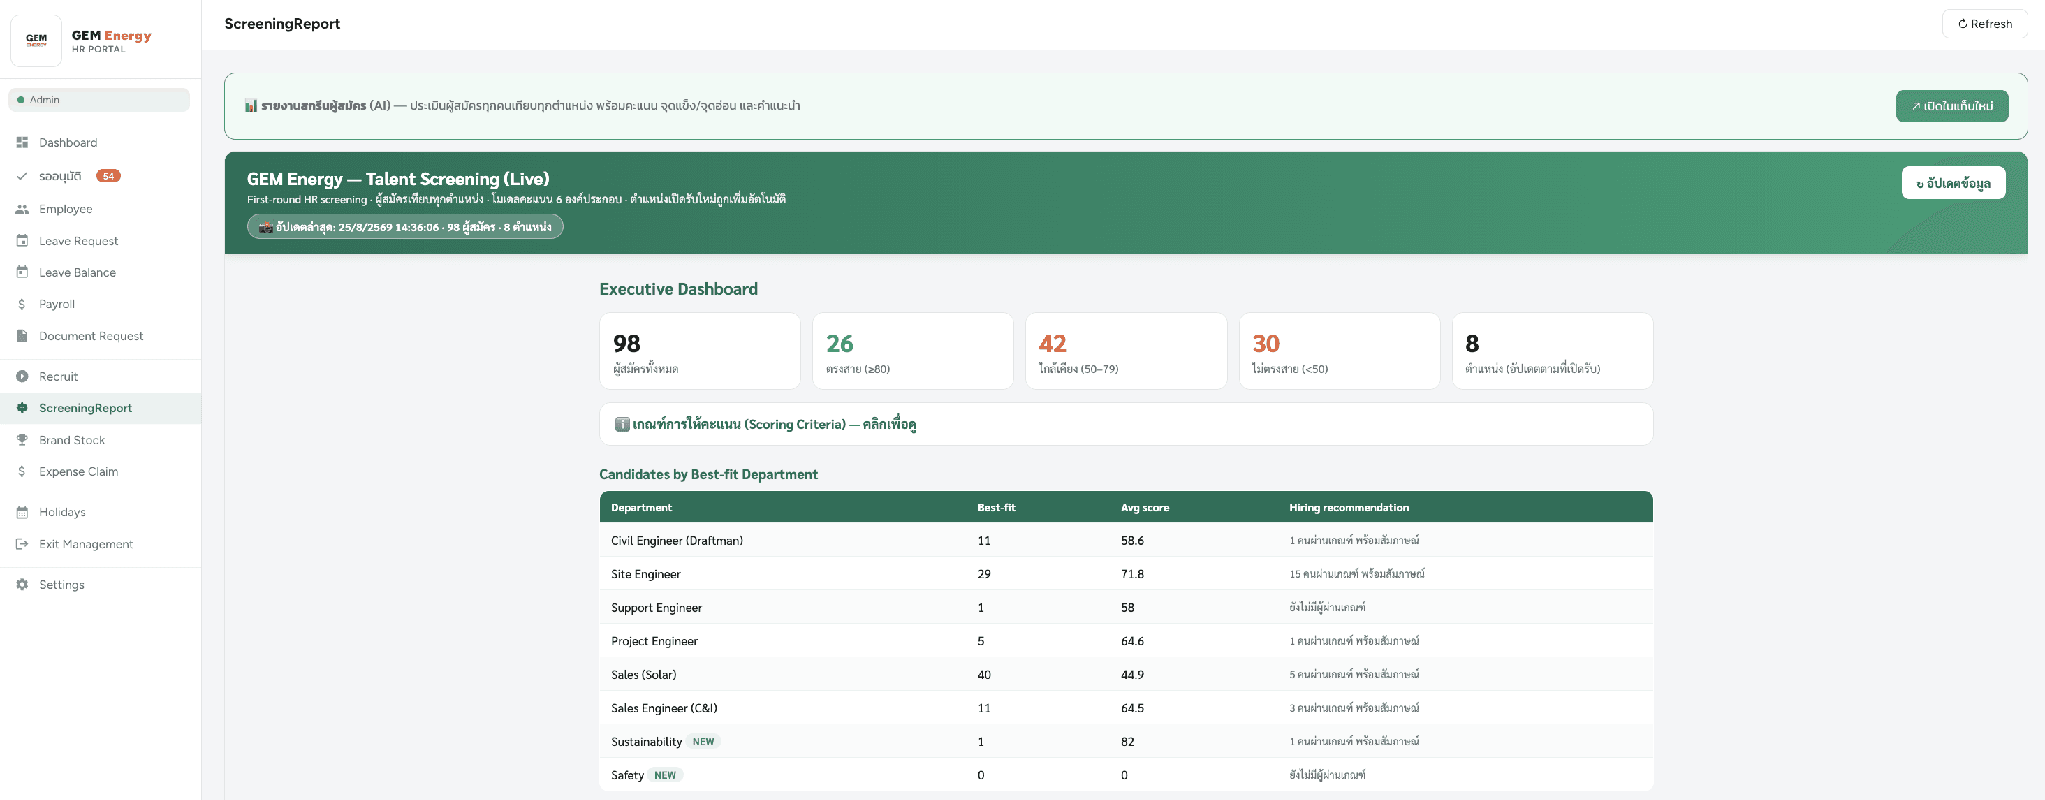Select the Sales (Solar) row

(1126, 674)
